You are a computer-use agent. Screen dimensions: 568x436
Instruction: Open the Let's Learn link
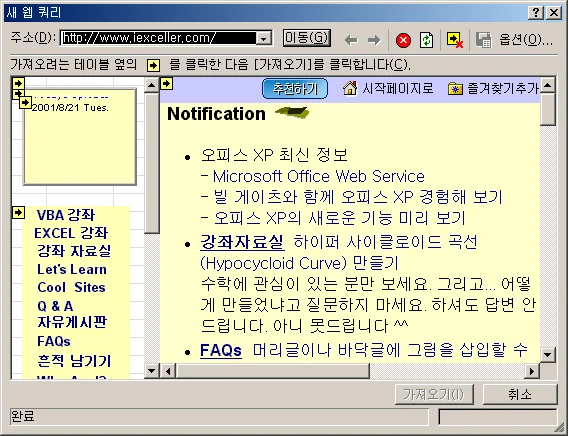(x=72, y=269)
